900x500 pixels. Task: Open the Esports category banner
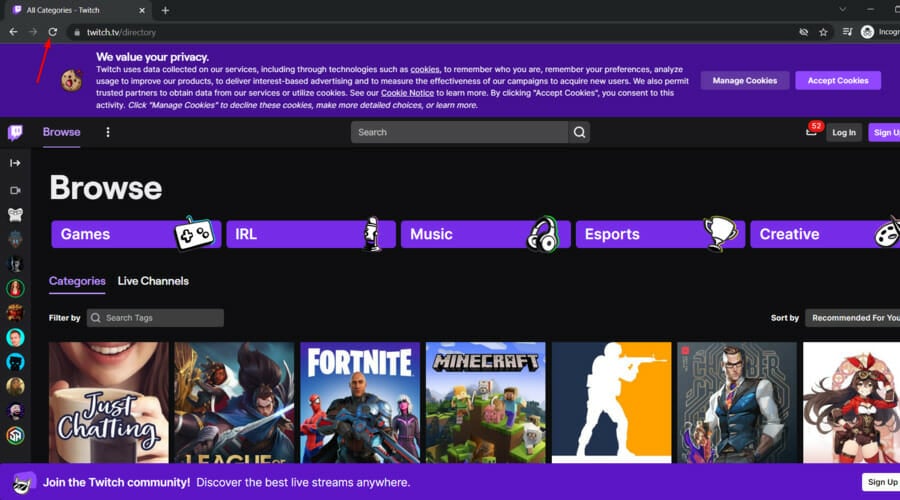pos(661,234)
